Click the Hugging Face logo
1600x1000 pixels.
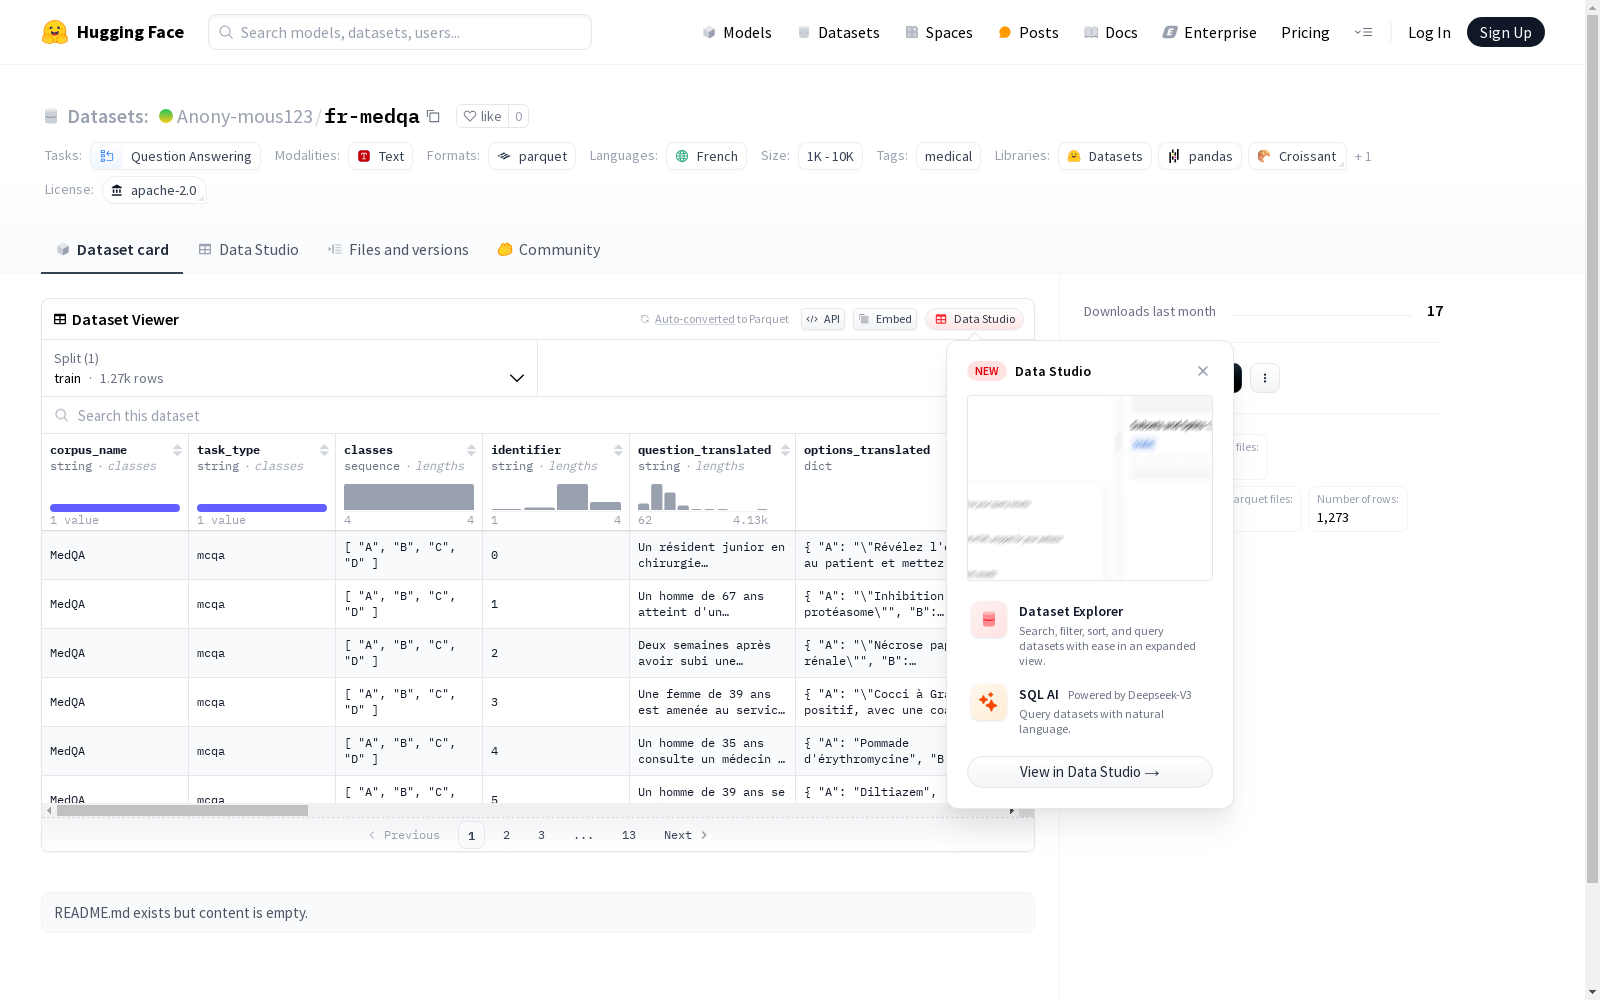tap(113, 32)
